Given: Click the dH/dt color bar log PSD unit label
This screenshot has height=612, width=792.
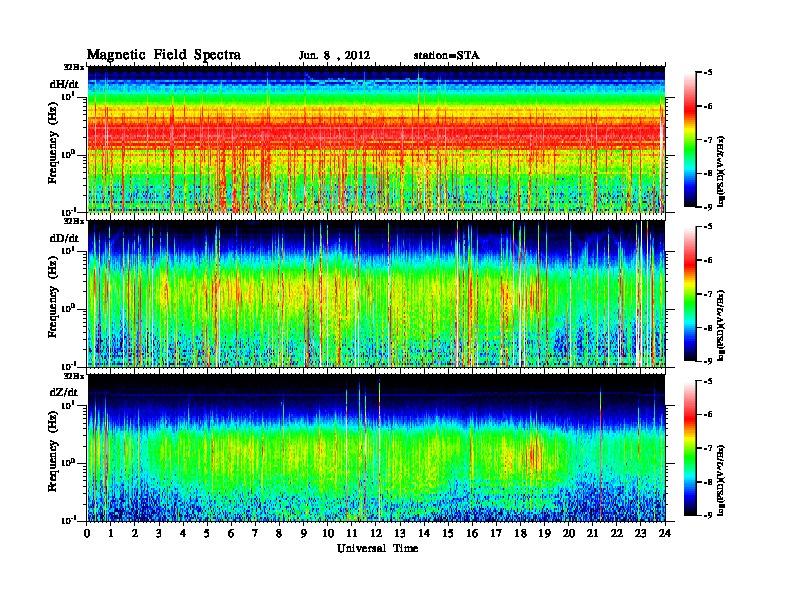Looking at the screenshot, I should point(721,170).
